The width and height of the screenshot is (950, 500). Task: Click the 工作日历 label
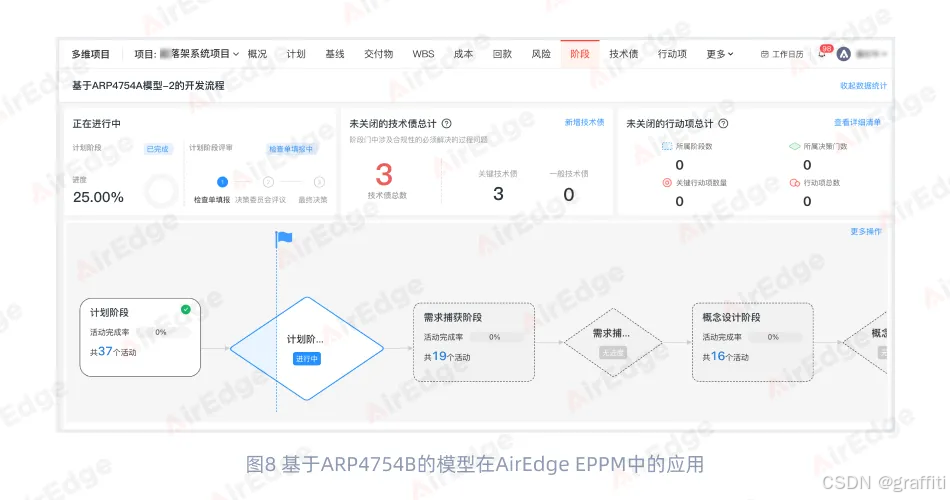788,55
